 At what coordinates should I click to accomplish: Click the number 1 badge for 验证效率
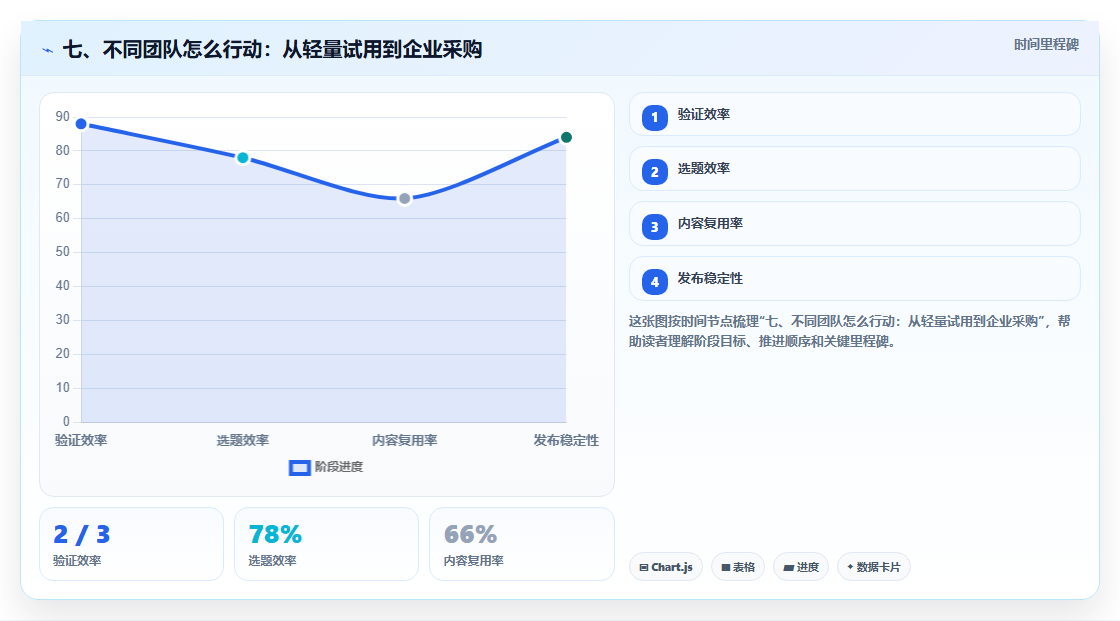pyautogui.click(x=654, y=118)
